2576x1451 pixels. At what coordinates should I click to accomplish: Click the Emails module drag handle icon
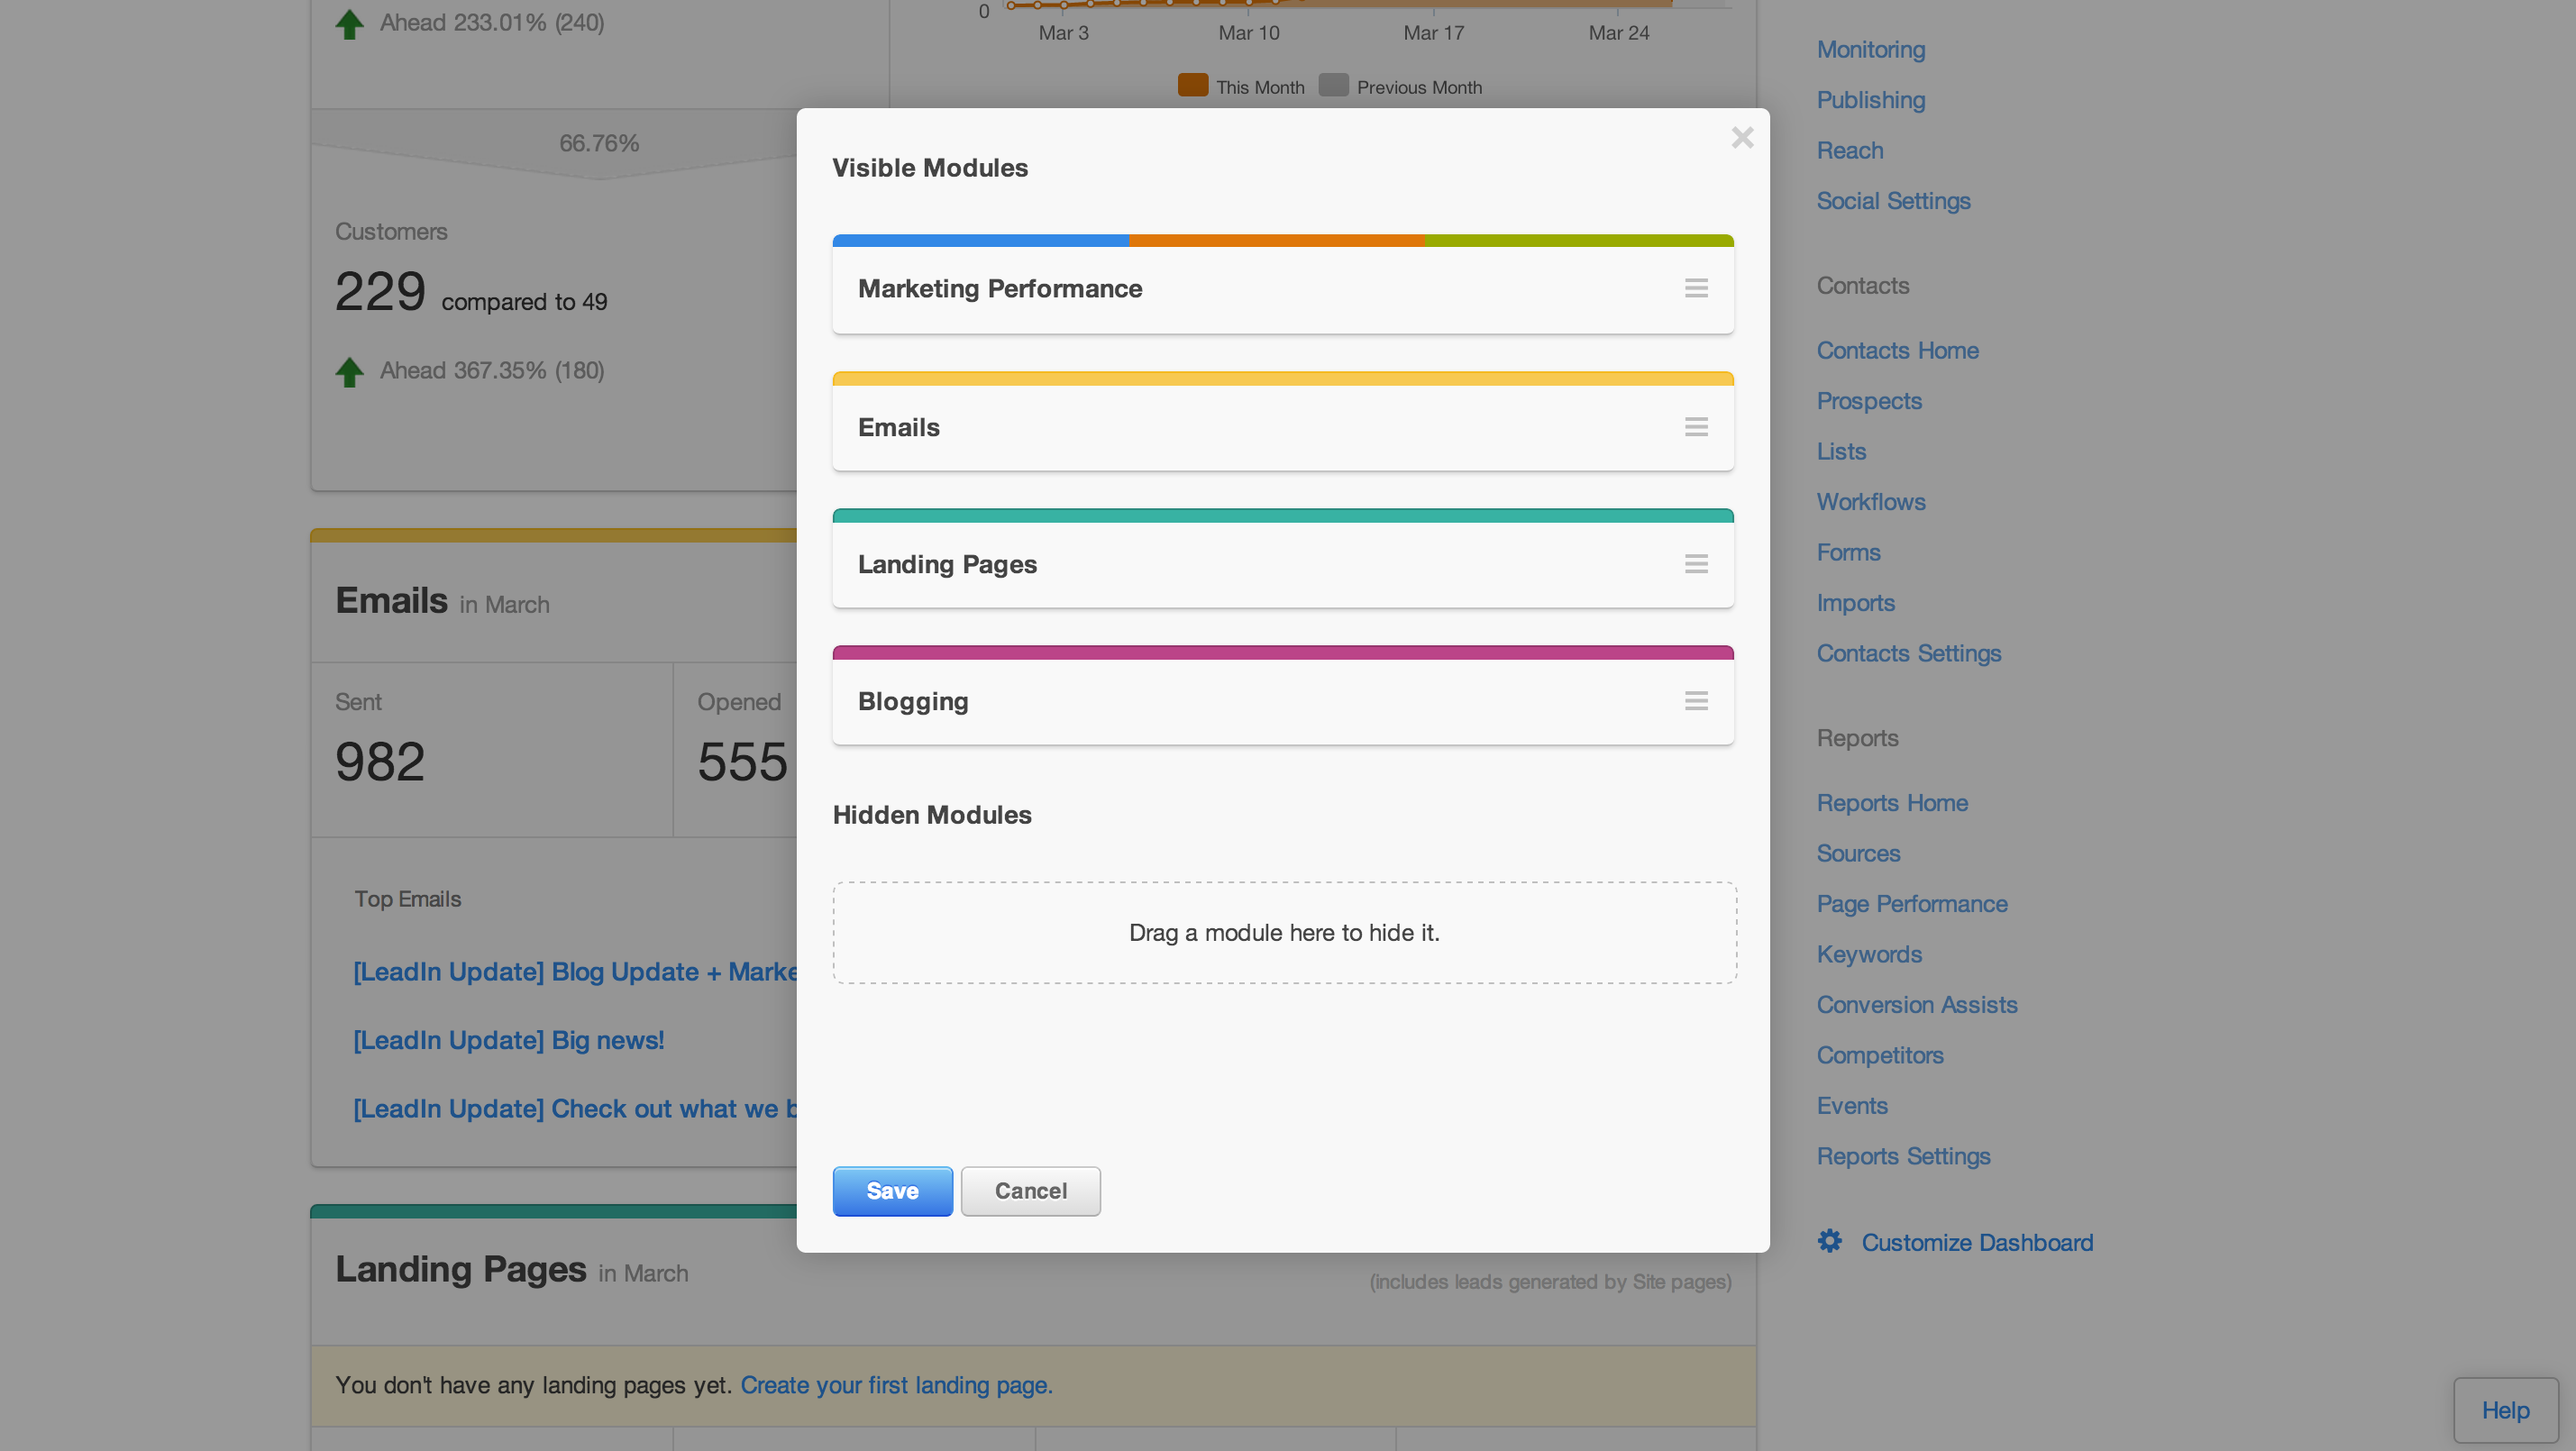(x=1696, y=427)
